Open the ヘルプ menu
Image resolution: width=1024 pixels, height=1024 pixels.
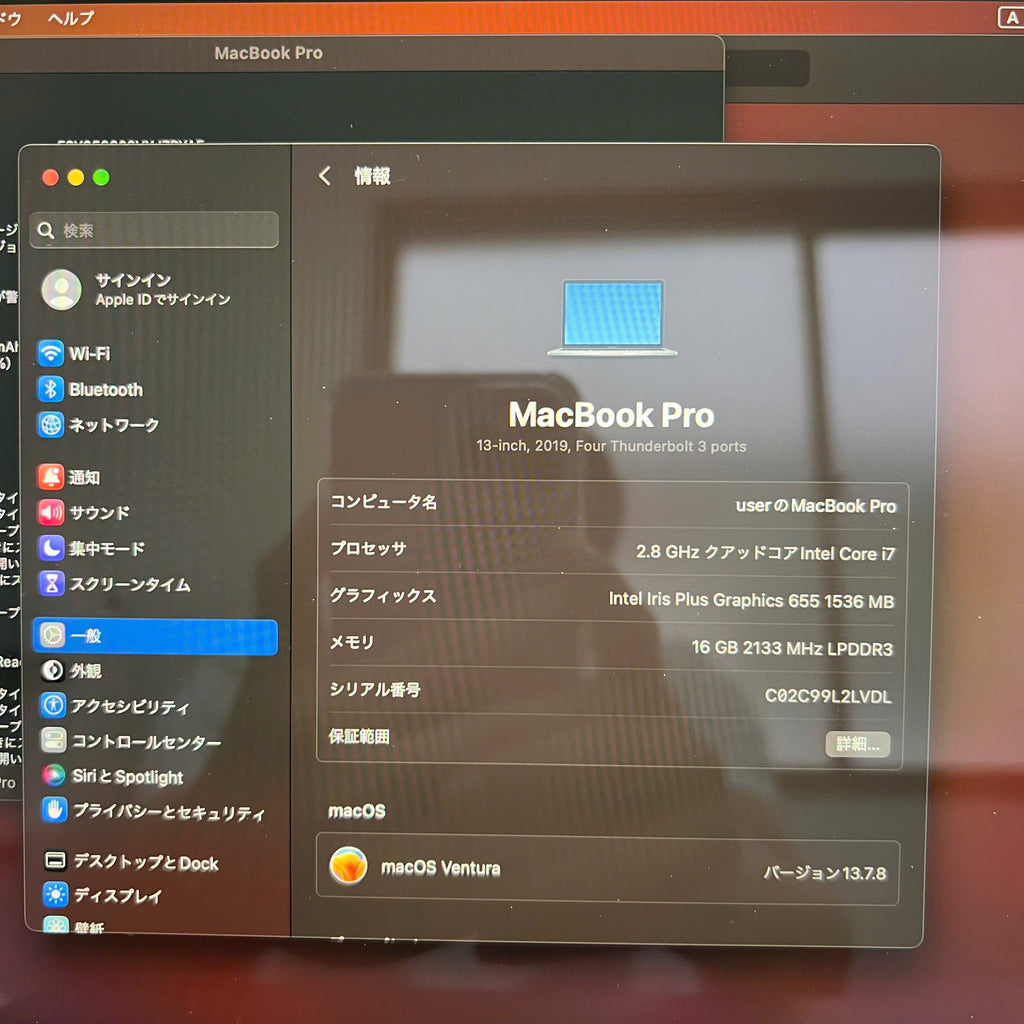(71, 18)
